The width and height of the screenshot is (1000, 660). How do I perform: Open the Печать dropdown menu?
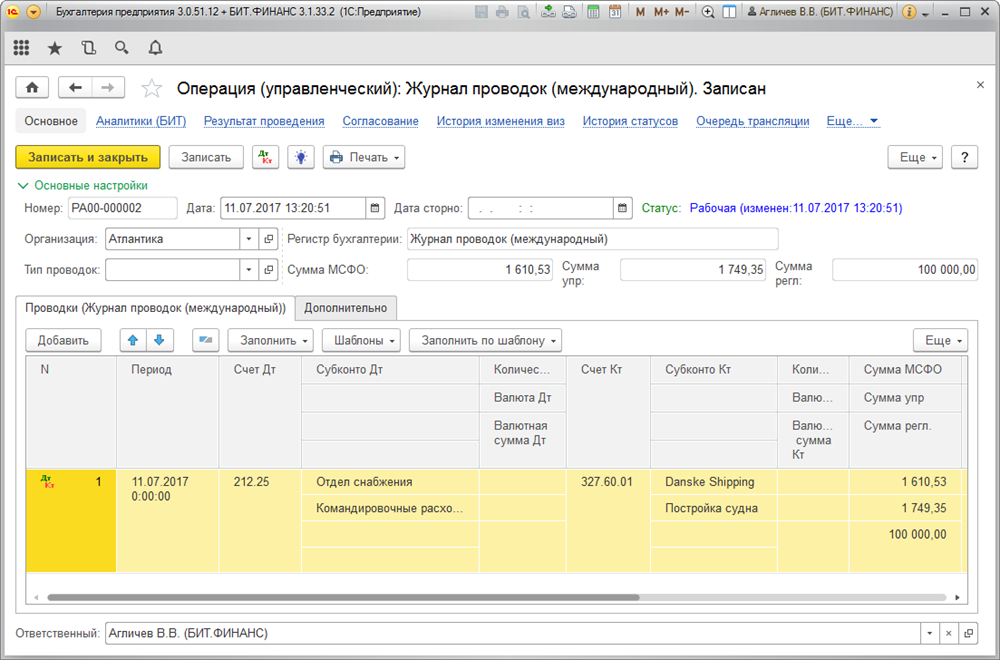(364, 157)
